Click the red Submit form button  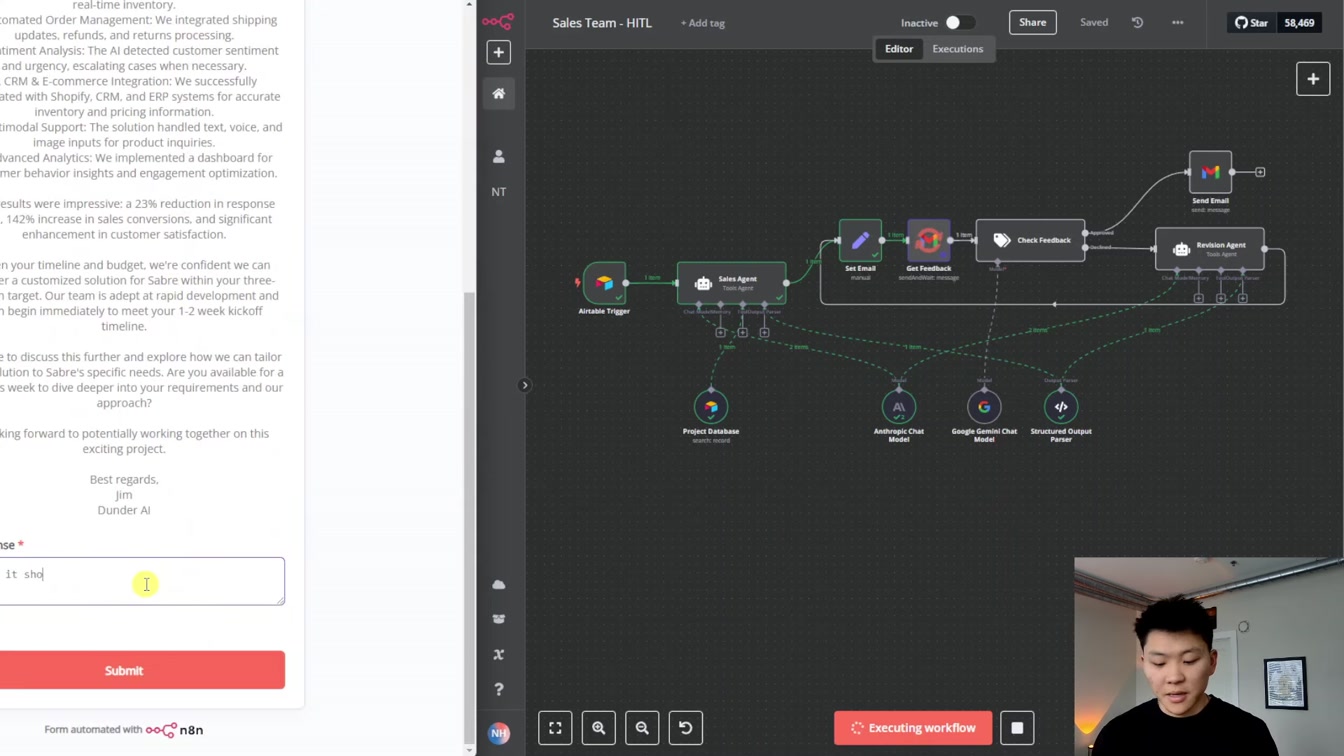pyautogui.click(x=142, y=670)
